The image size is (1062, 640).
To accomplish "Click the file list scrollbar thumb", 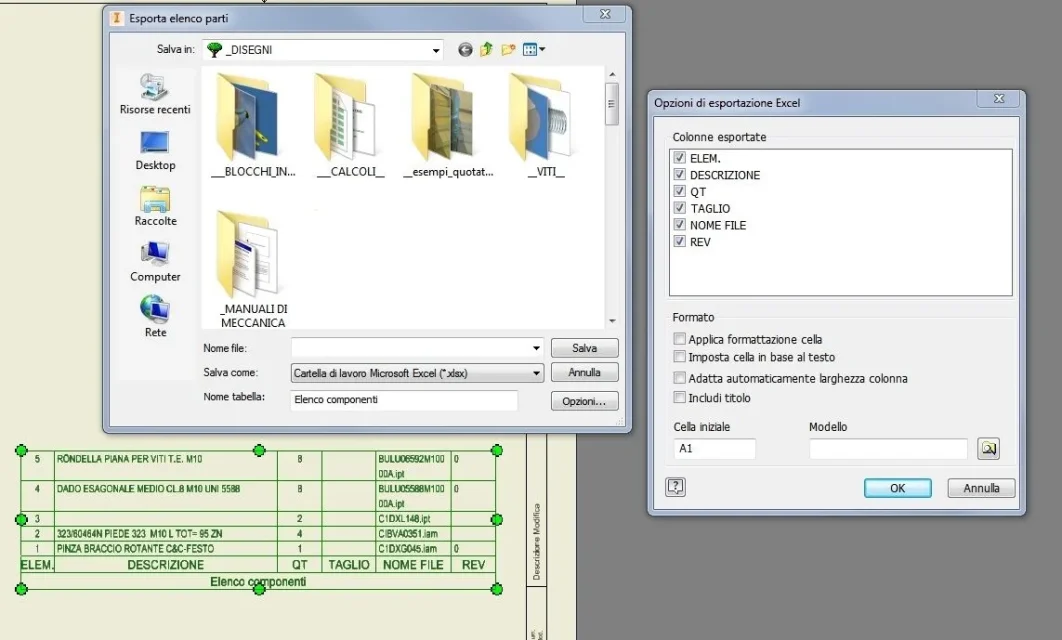I will tap(611, 104).
